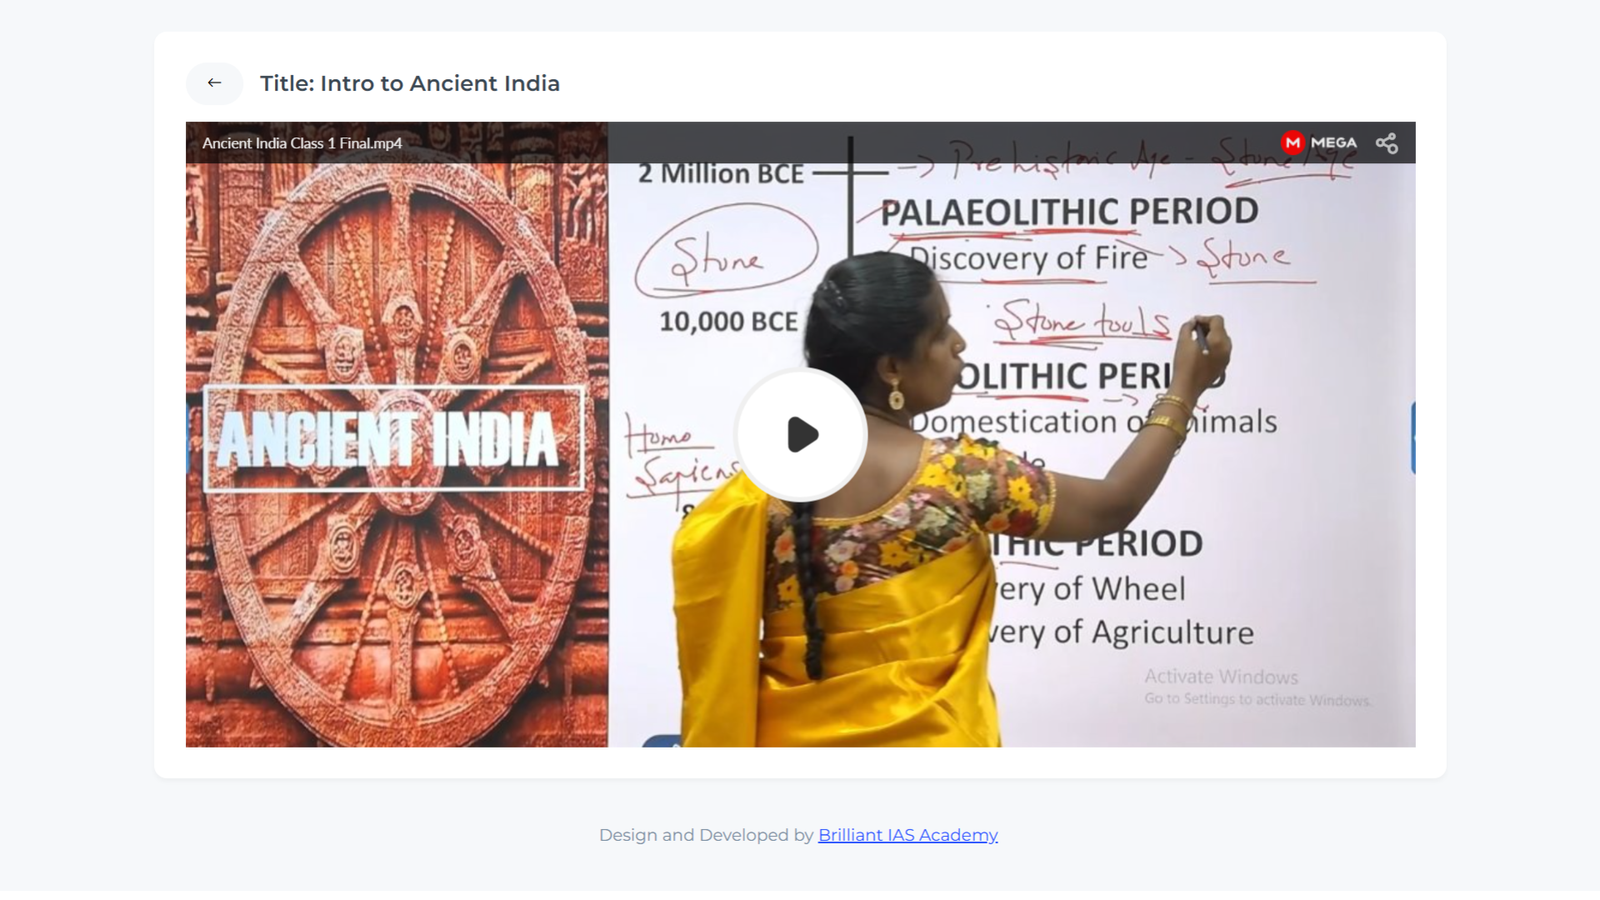1600x900 pixels.
Task: Select the page title Intro to Ancient India
Action: (410, 83)
